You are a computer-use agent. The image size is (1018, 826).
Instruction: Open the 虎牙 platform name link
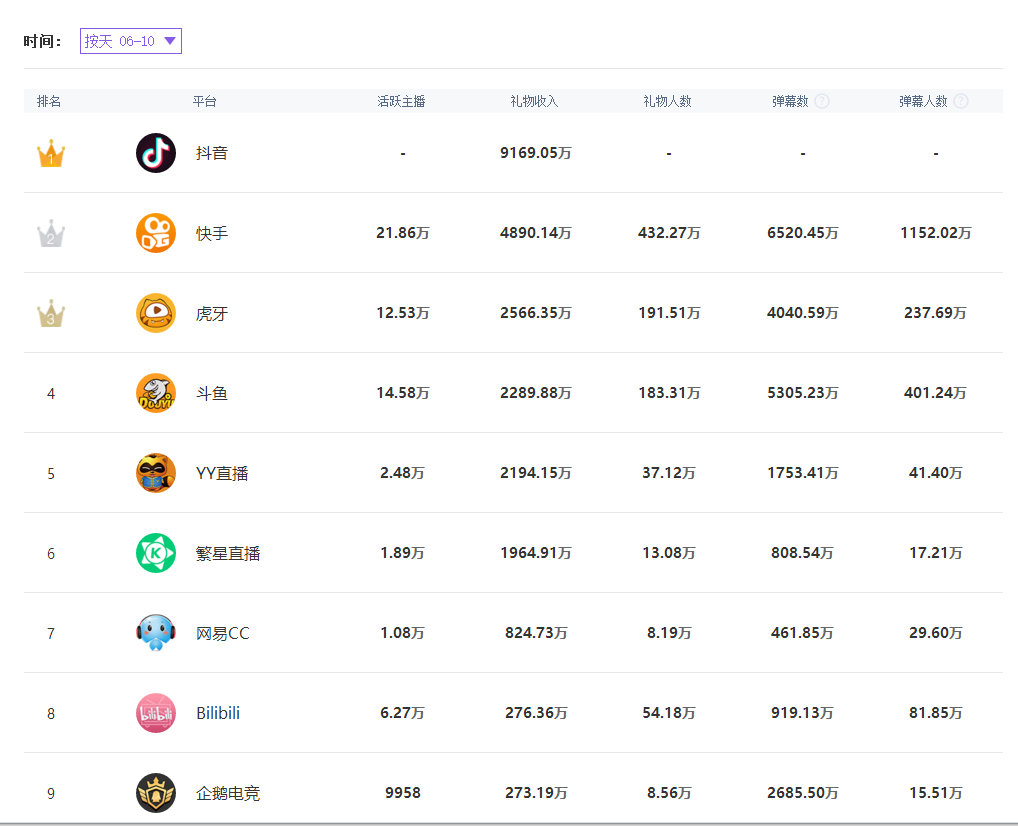[212, 314]
